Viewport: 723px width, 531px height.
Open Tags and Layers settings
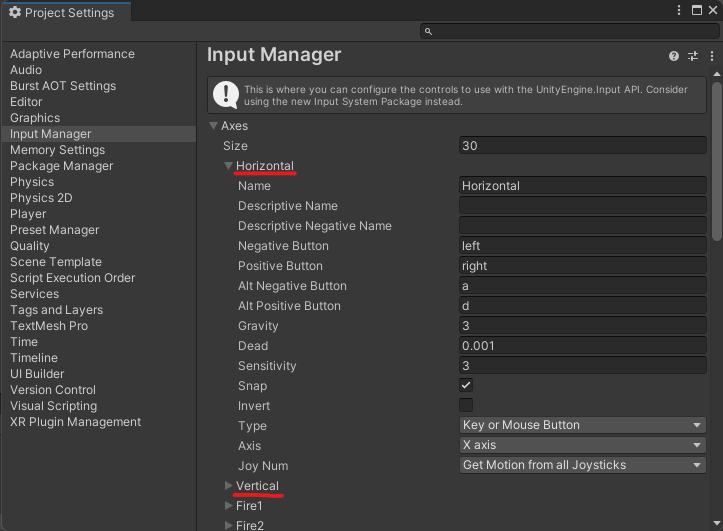56,310
